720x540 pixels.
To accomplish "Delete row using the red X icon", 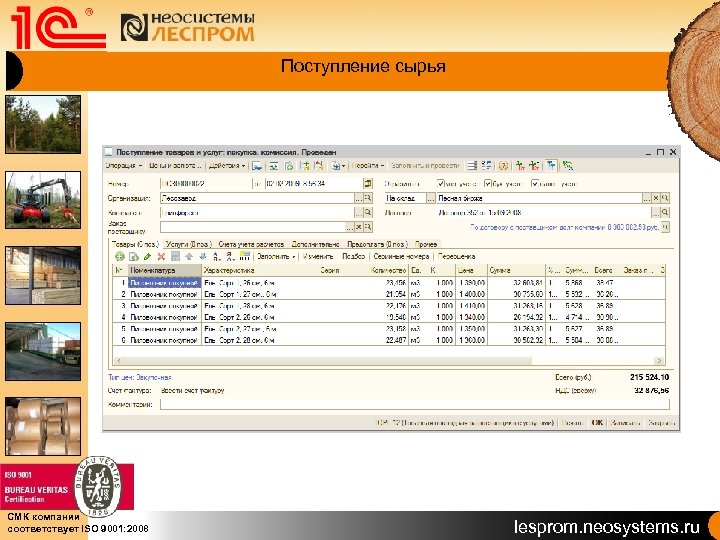I will [x=161, y=257].
